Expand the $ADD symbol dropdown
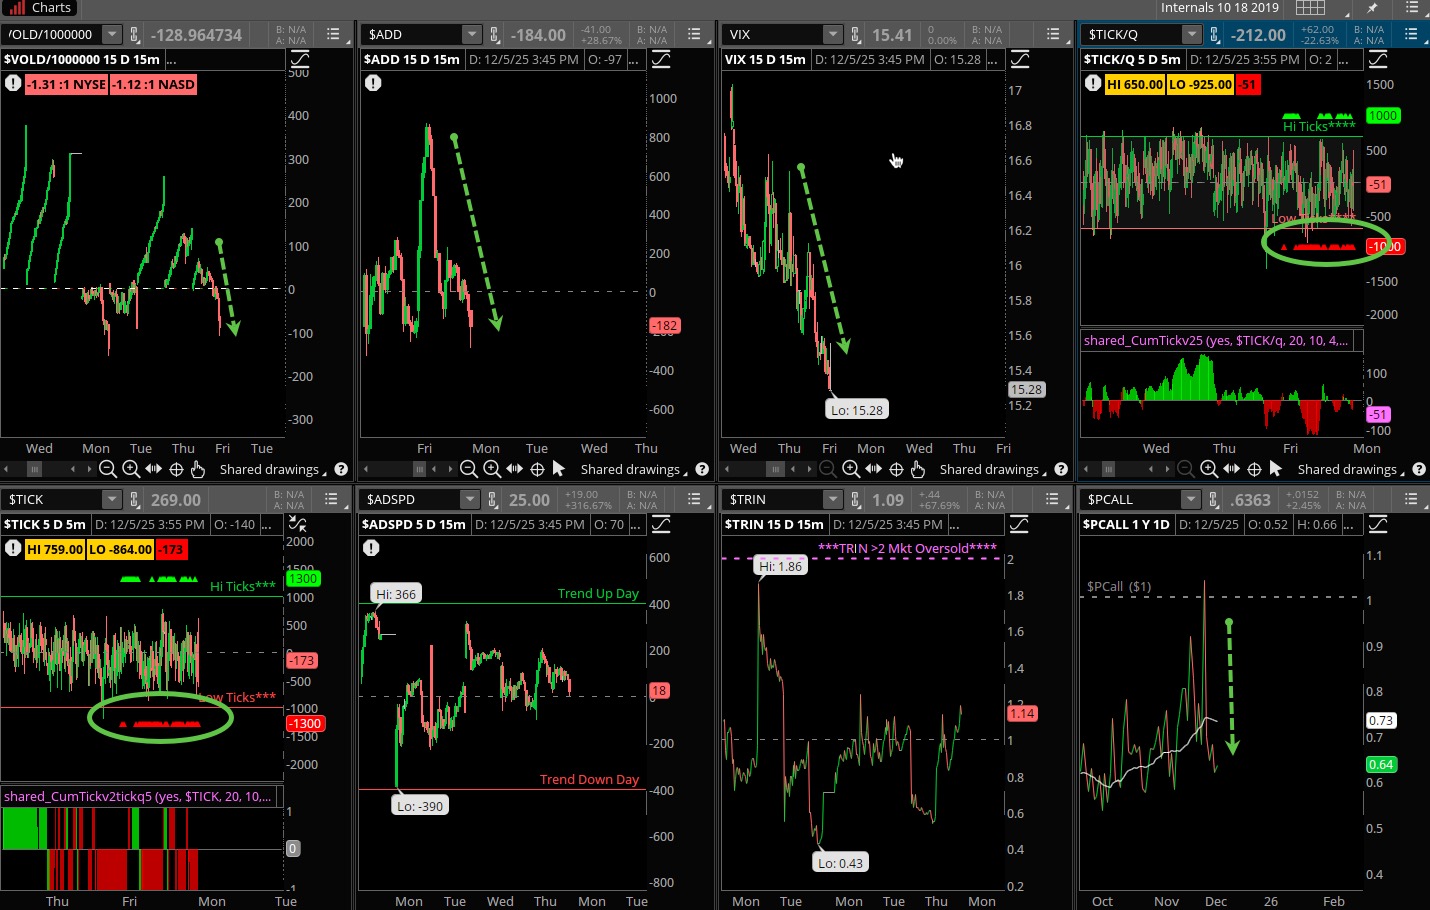This screenshot has width=1430, height=910. click(472, 35)
